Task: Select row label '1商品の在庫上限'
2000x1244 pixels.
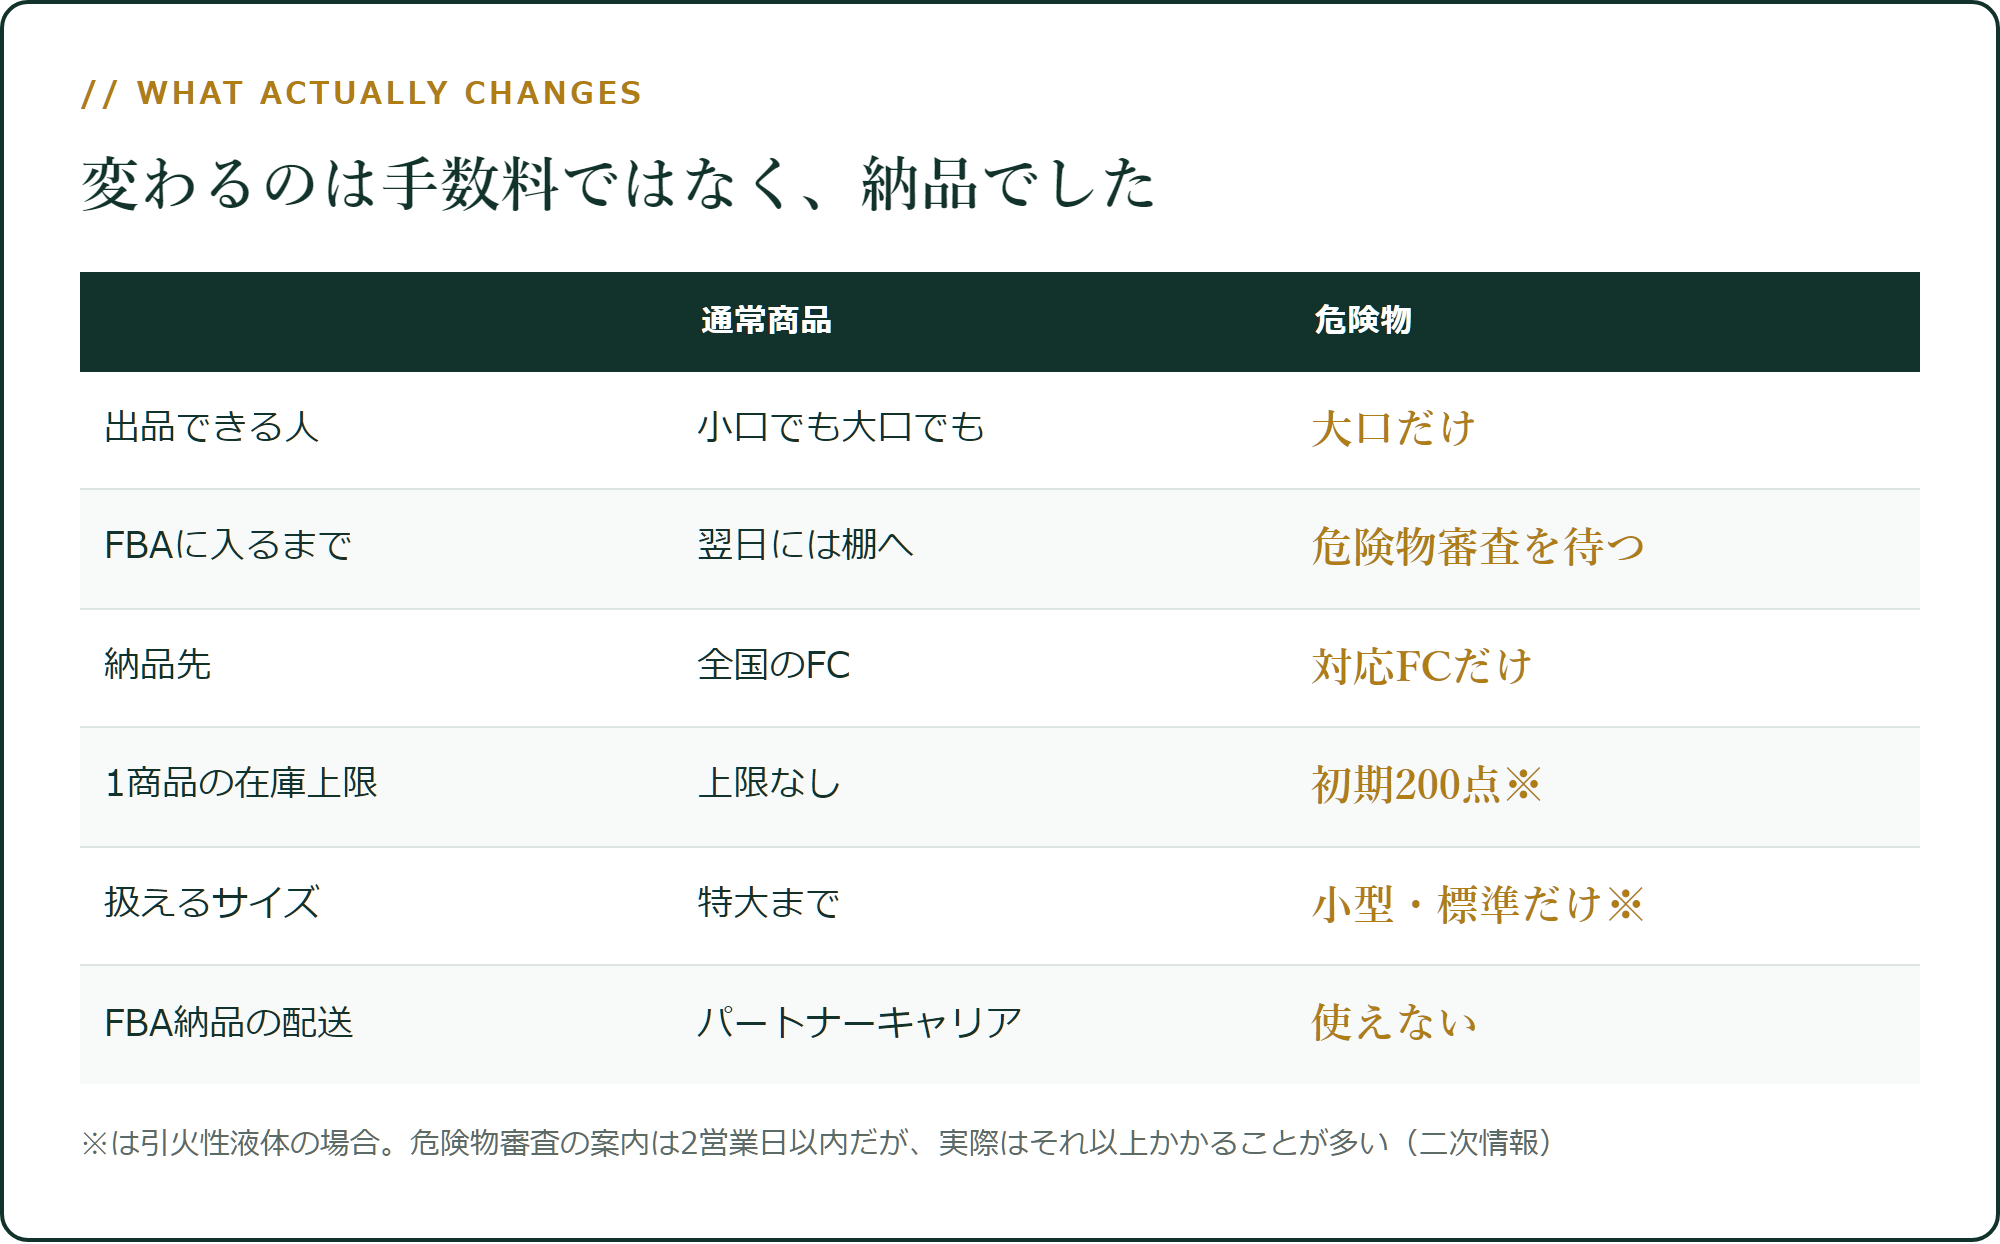Action: [x=241, y=783]
